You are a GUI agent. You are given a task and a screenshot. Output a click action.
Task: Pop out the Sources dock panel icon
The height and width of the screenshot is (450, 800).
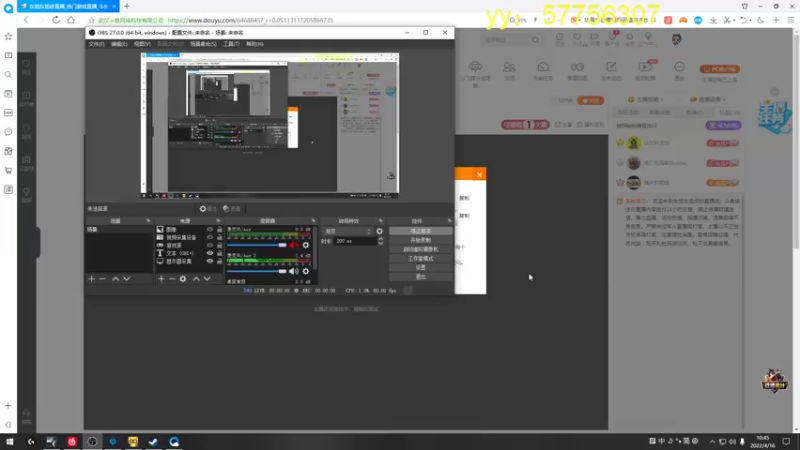coord(218,221)
